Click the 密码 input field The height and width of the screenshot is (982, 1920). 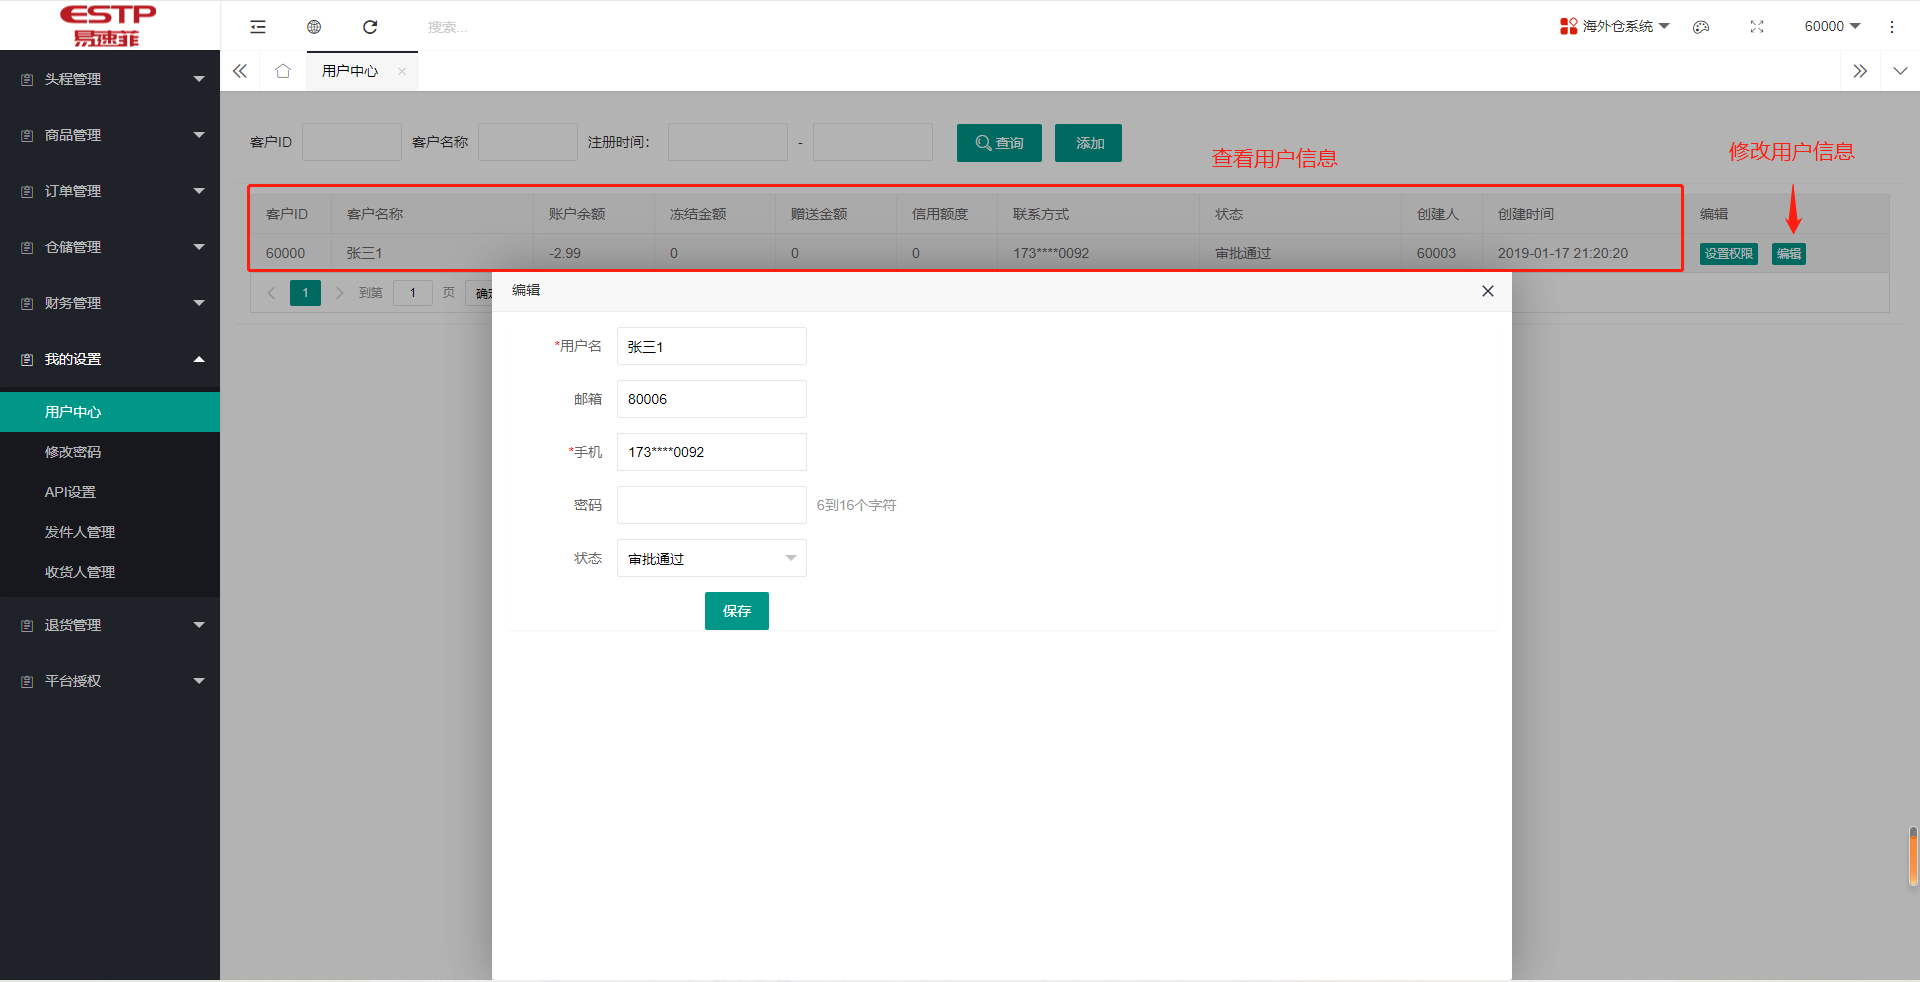[711, 505]
